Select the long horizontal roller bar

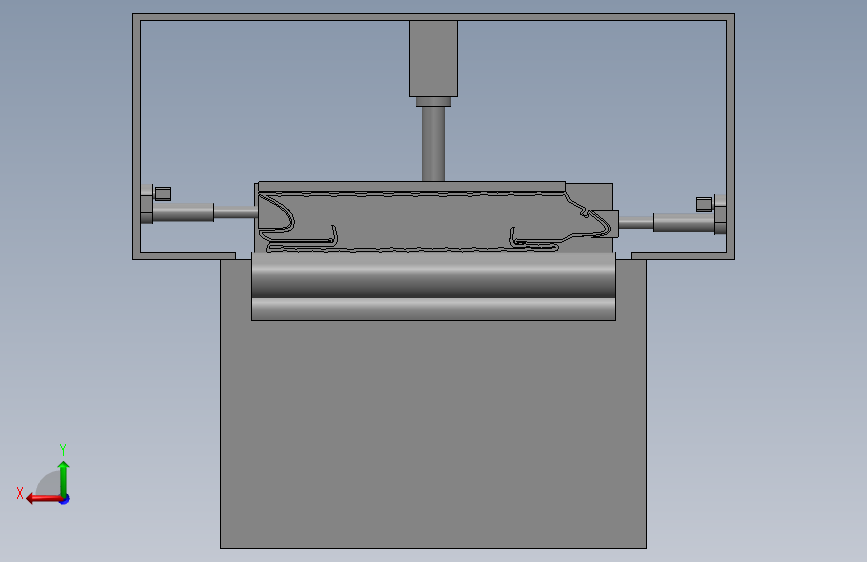pyautogui.click(x=434, y=277)
